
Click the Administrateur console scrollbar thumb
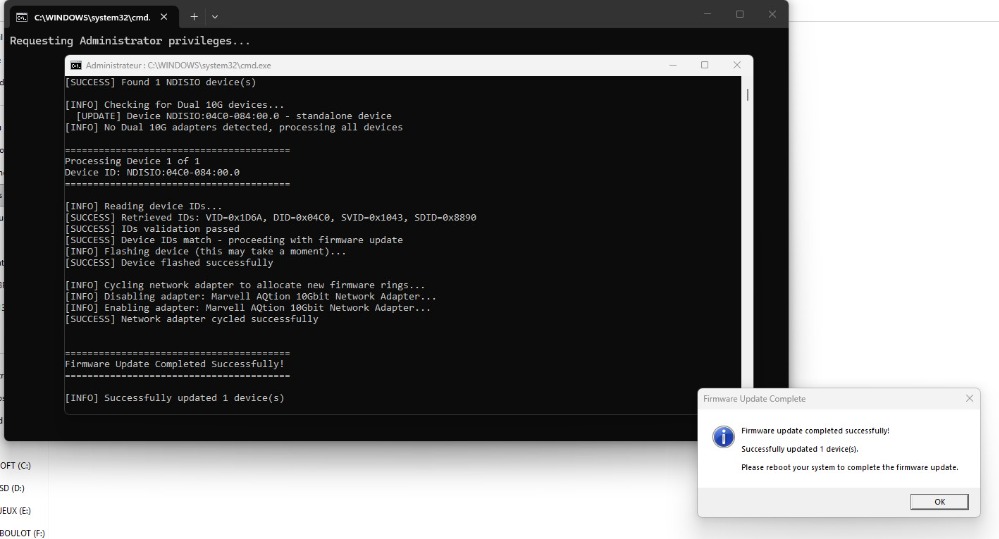click(x=747, y=95)
